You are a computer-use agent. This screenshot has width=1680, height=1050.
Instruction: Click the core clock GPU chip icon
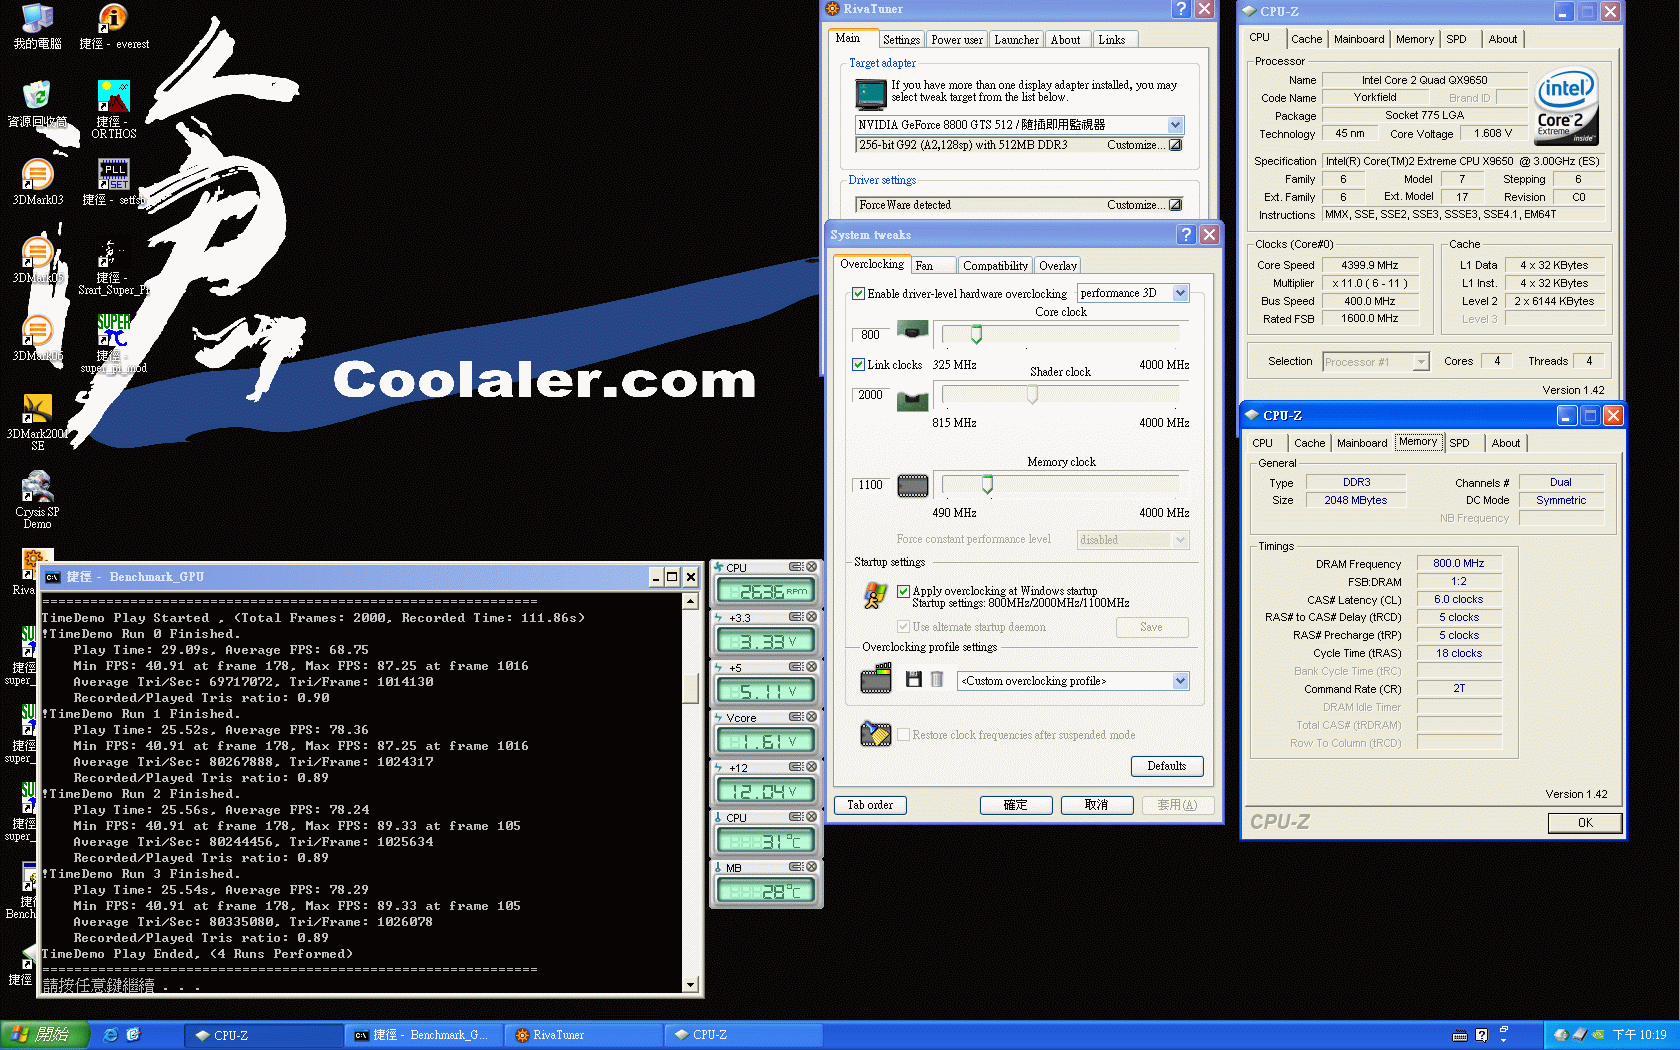tap(912, 330)
